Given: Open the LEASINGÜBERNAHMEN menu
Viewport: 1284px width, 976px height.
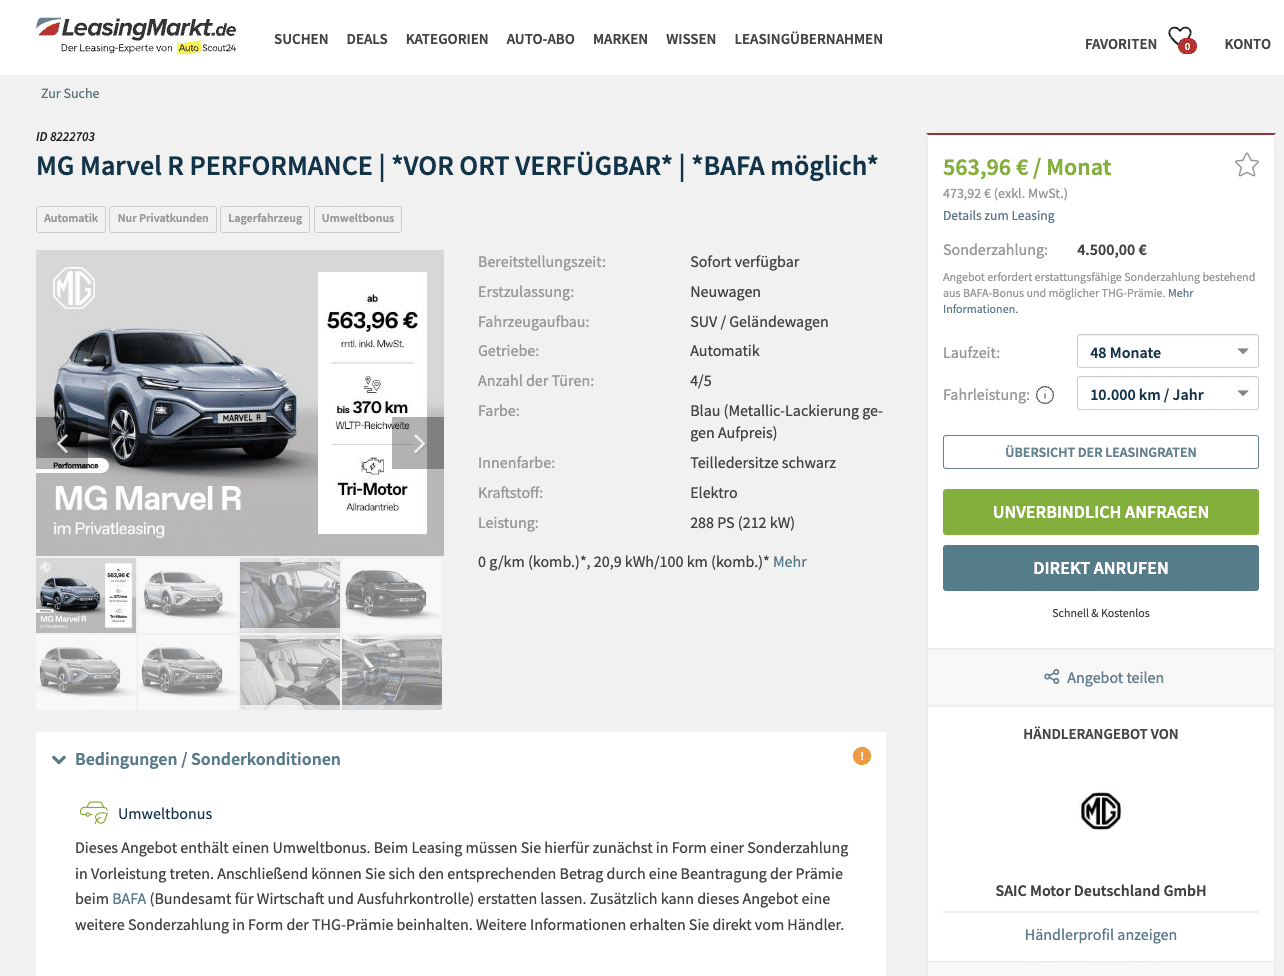Looking at the screenshot, I should [x=808, y=39].
